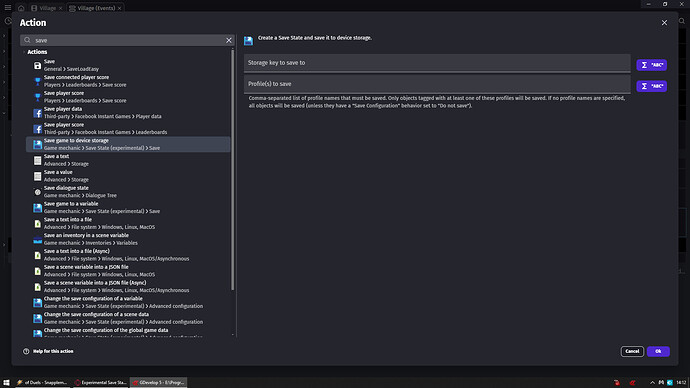690x388 pixels.
Task: Click the Cancel button
Action: 632,351
